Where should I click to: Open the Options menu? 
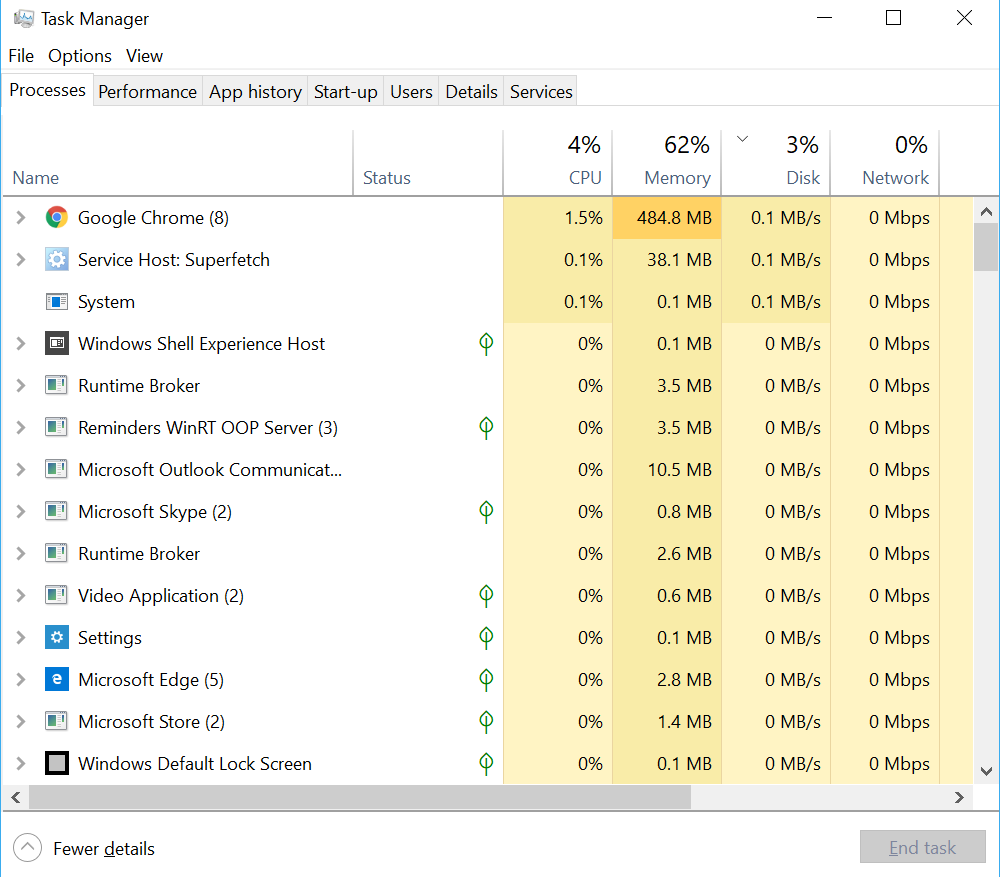coord(79,56)
